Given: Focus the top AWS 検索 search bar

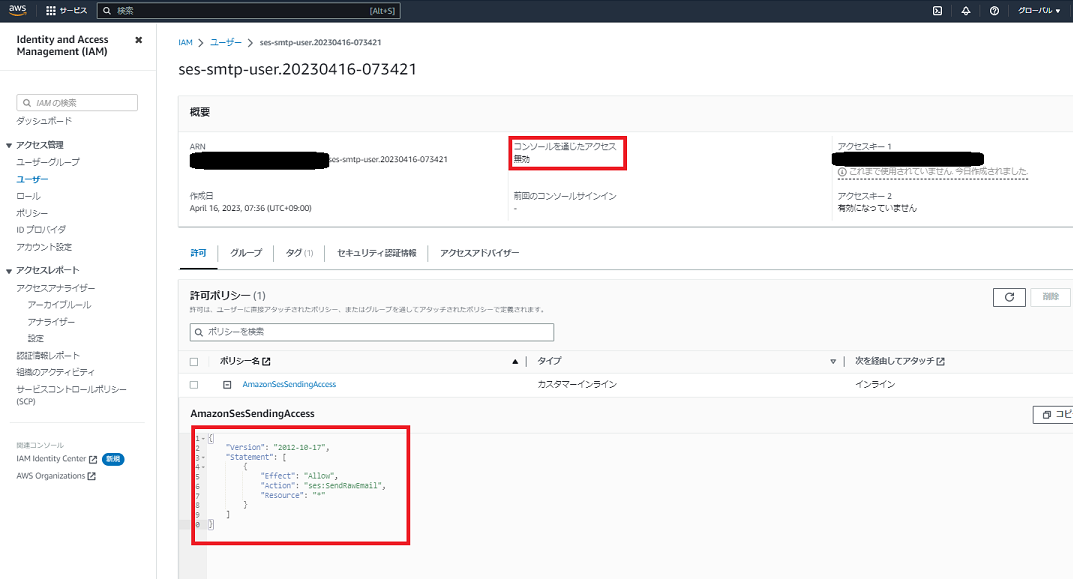Looking at the screenshot, I should (249, 11).
